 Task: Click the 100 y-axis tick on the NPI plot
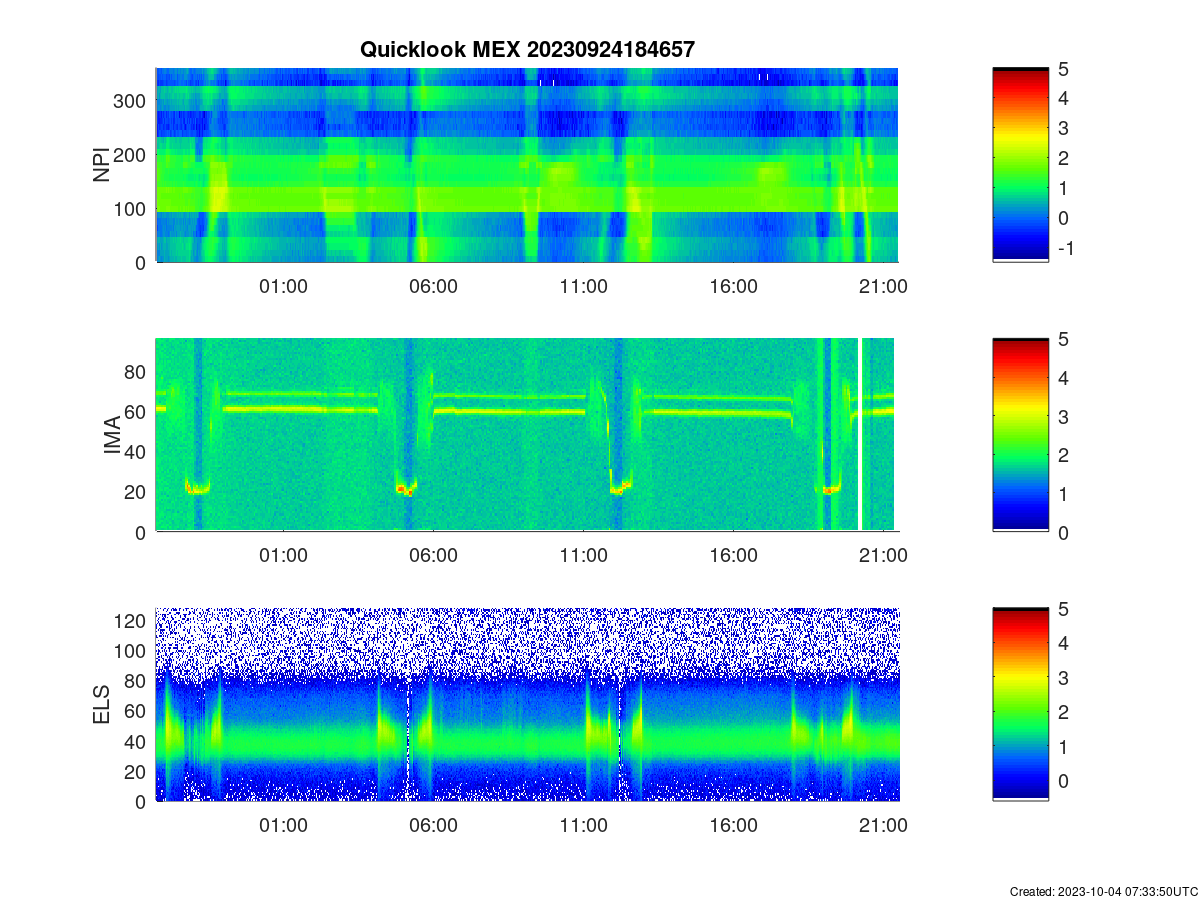pos(131,209)
